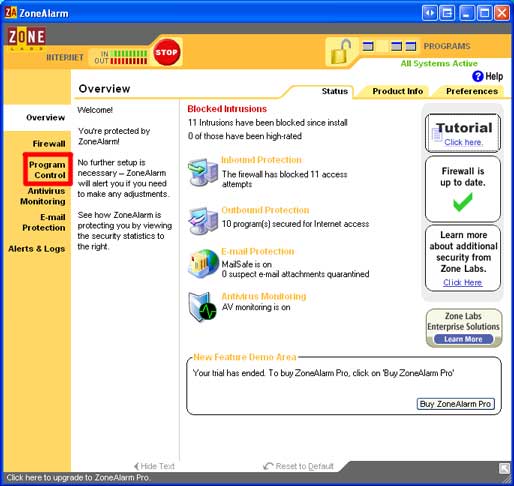Click the green firewall up-to-date checkmark
514x486 pixels.
click(463, 201)
